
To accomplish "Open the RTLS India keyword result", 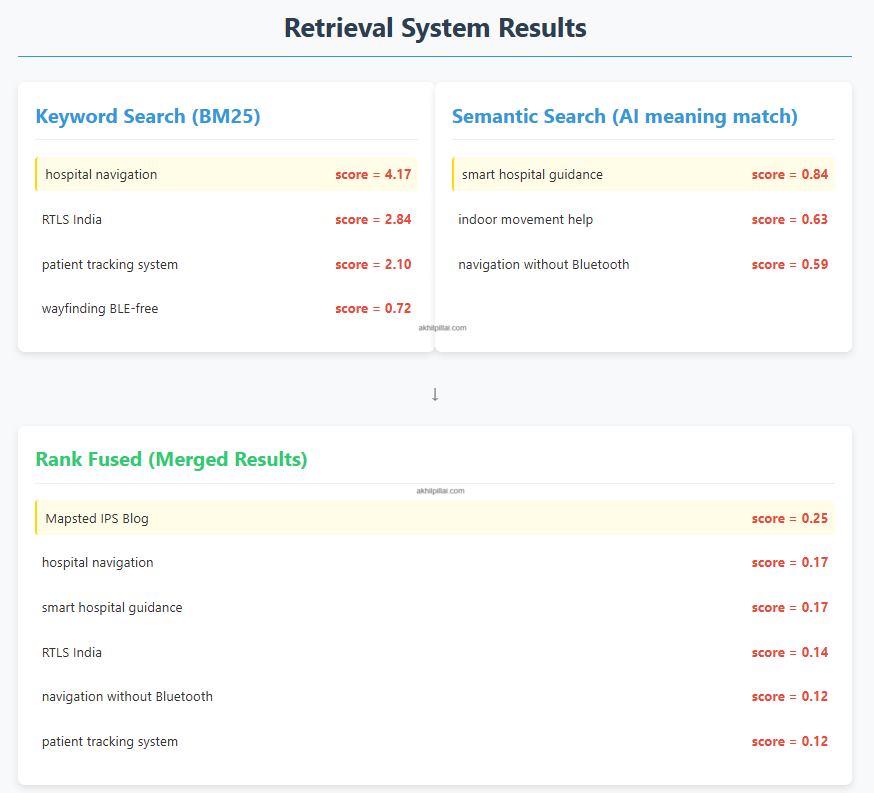I will pos(226,220).
